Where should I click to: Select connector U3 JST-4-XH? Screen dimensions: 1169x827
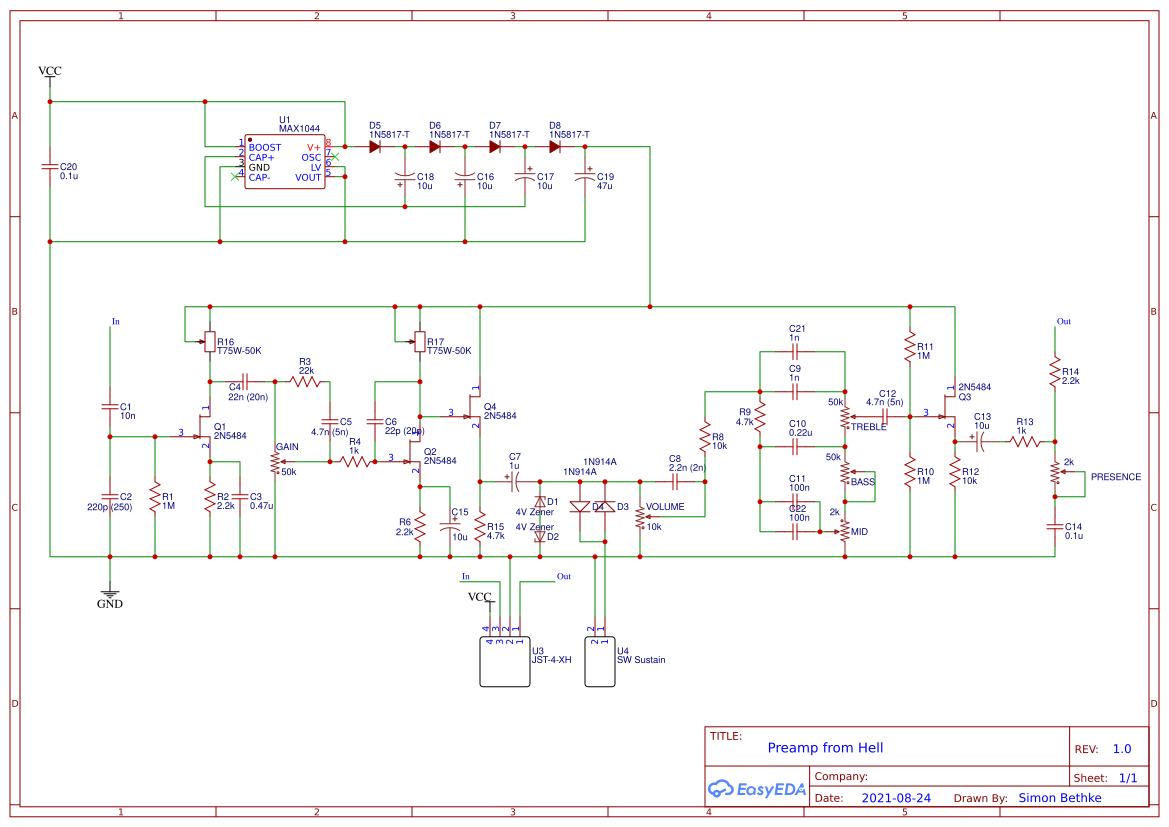coord(505,662)
